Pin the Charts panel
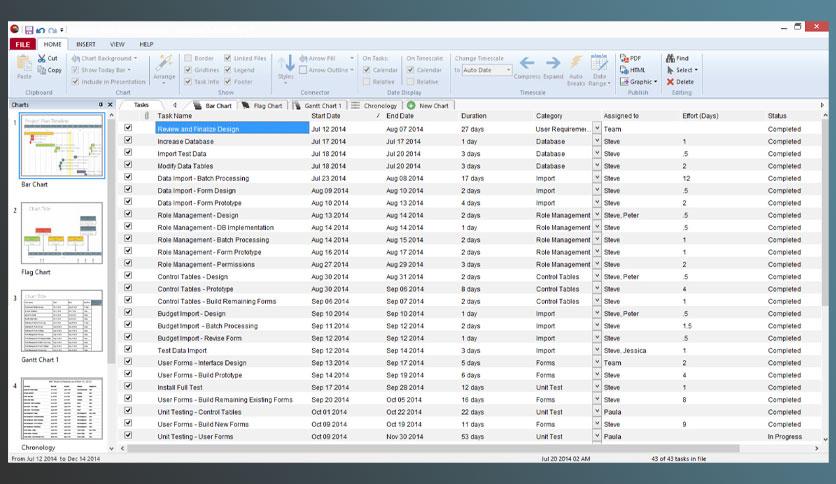 (x=100, y=104)
